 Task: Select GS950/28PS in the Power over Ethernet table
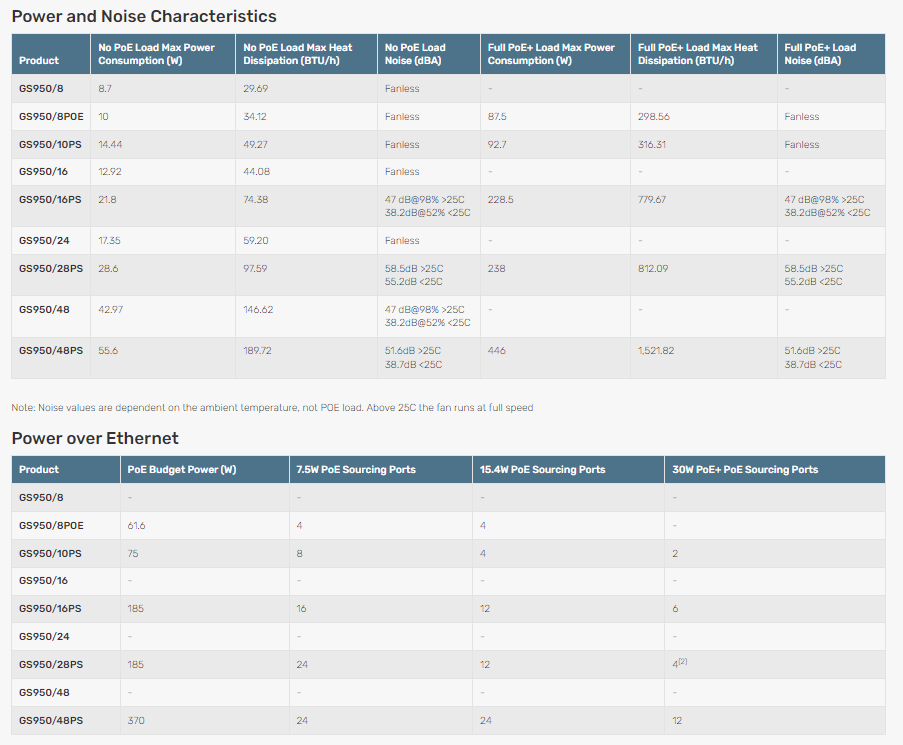[x=51, y=664]
